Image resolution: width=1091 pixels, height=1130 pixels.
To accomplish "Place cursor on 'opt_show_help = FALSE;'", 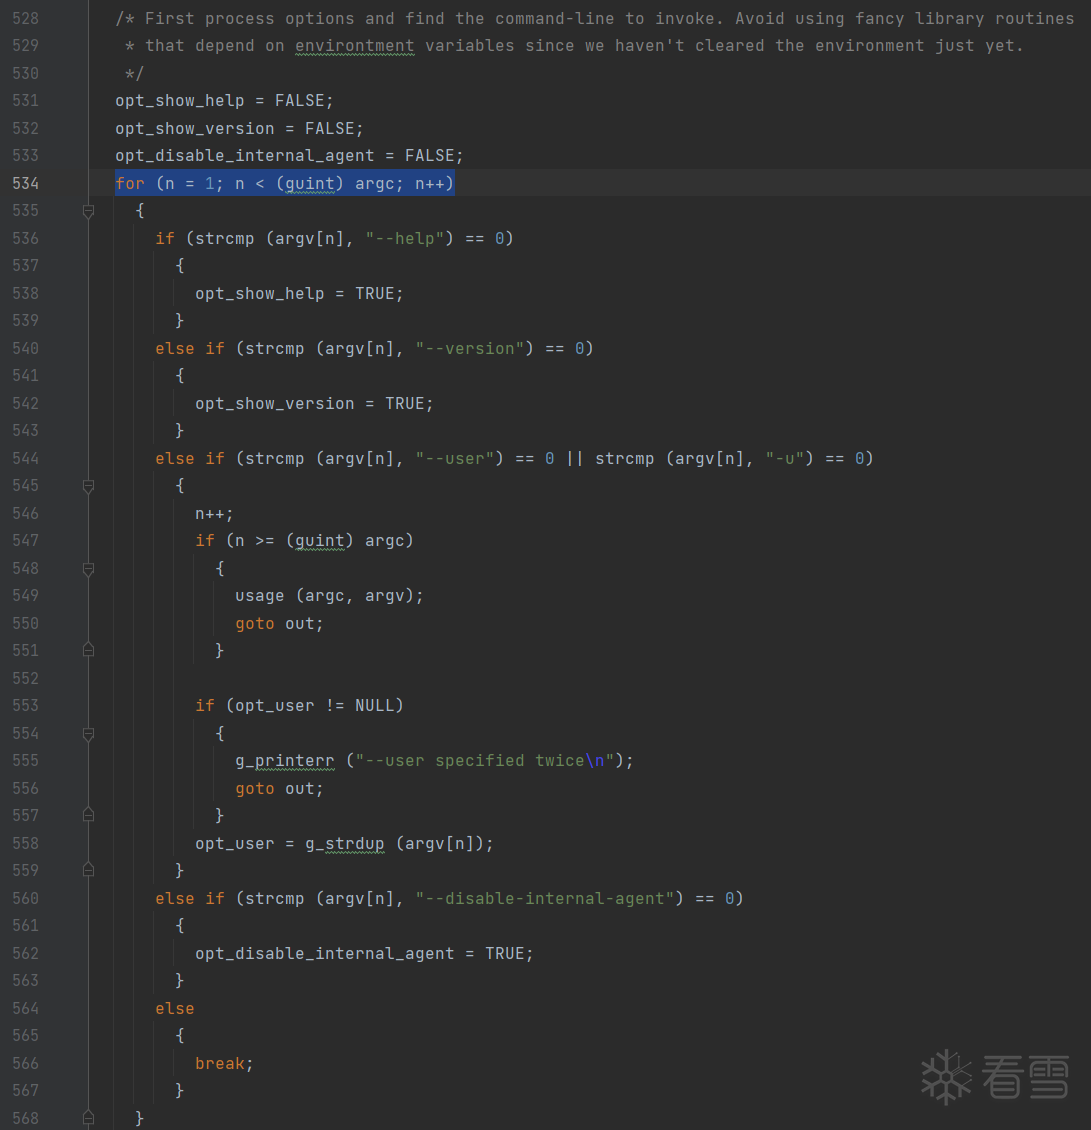I will (x=224, y=101).
